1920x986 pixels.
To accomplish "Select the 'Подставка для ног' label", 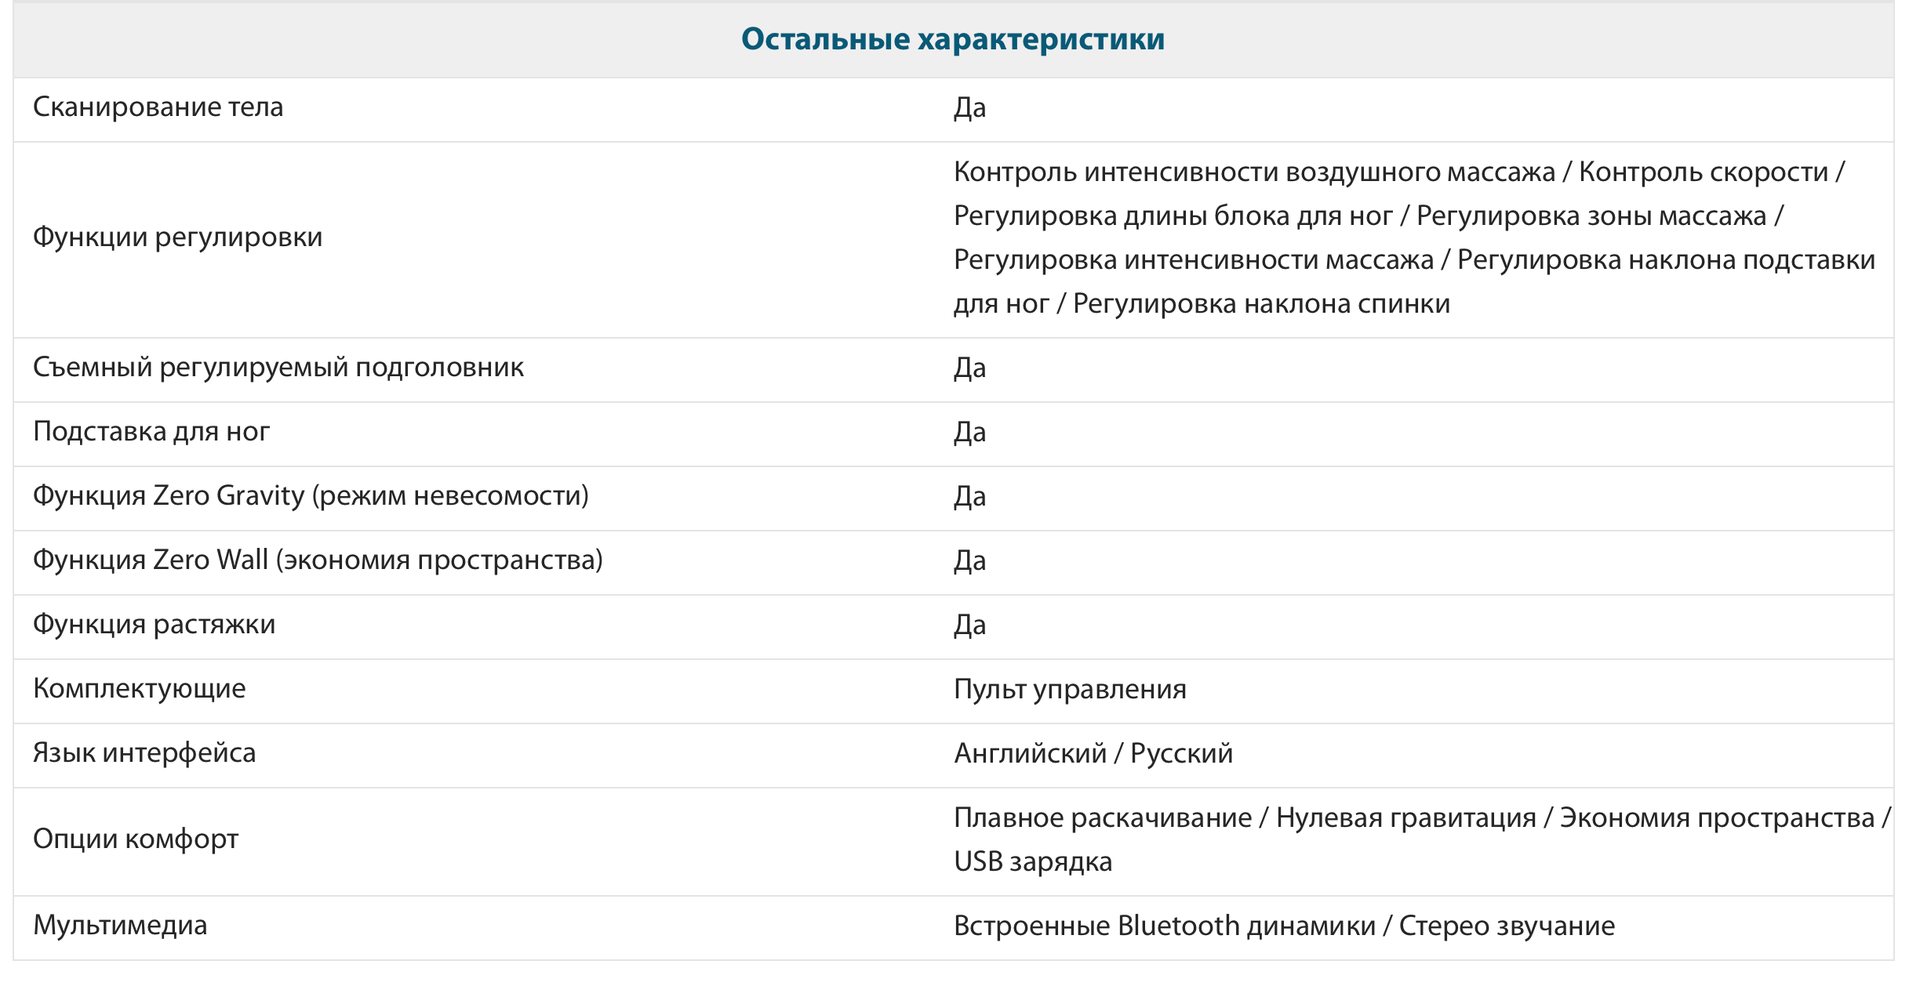I will coord(152,432).
